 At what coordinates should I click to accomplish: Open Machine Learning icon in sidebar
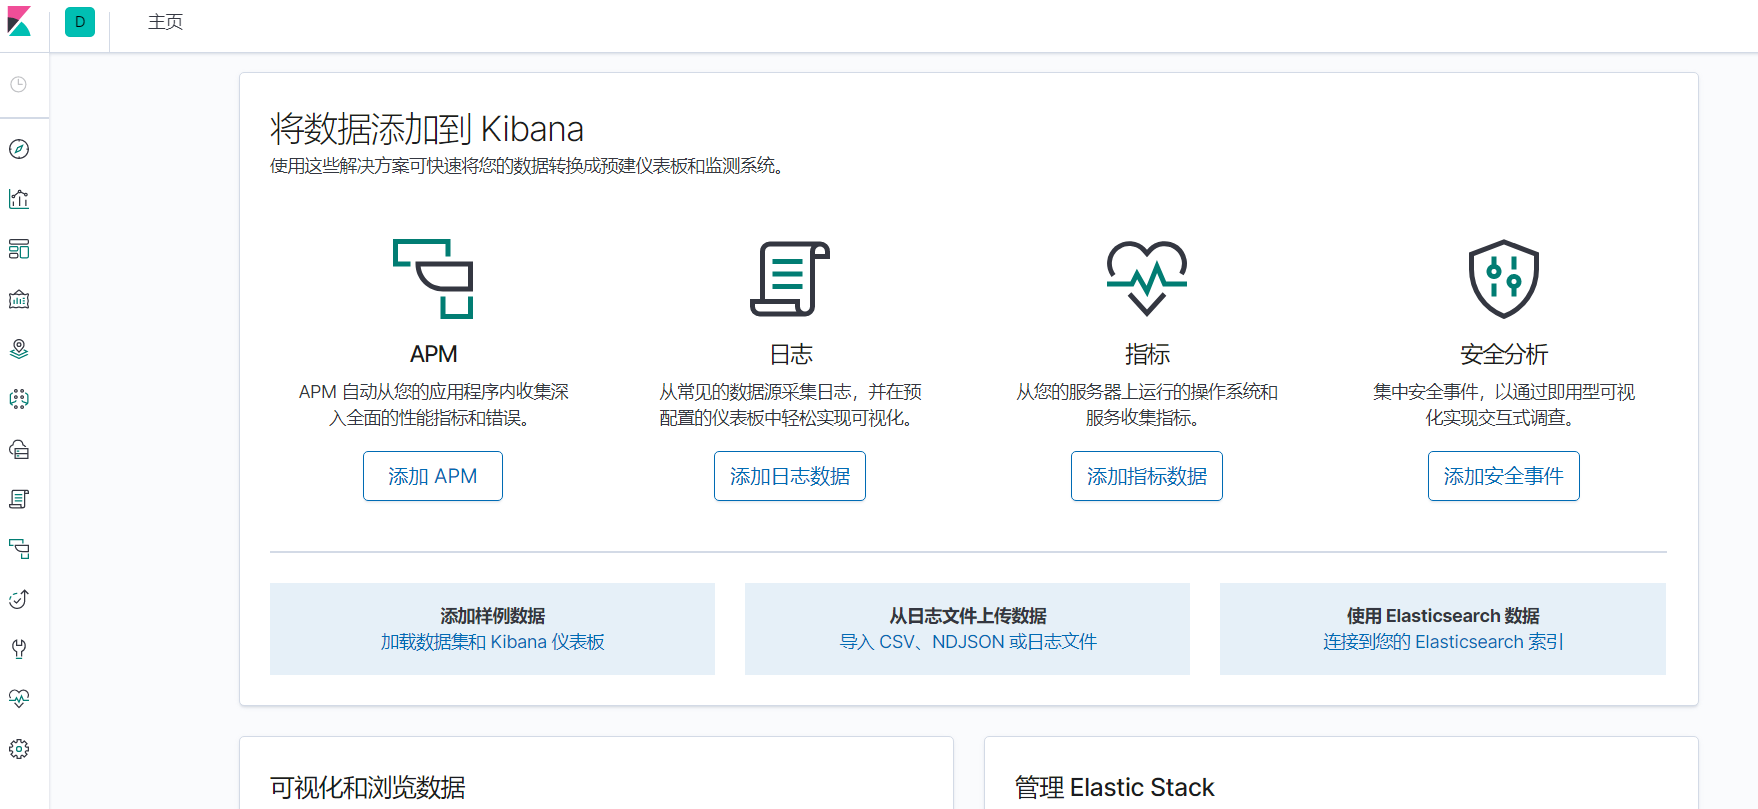point(19,399)
